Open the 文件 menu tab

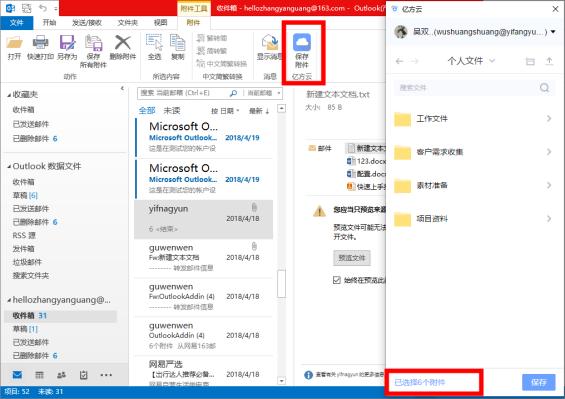pos(17,23)
